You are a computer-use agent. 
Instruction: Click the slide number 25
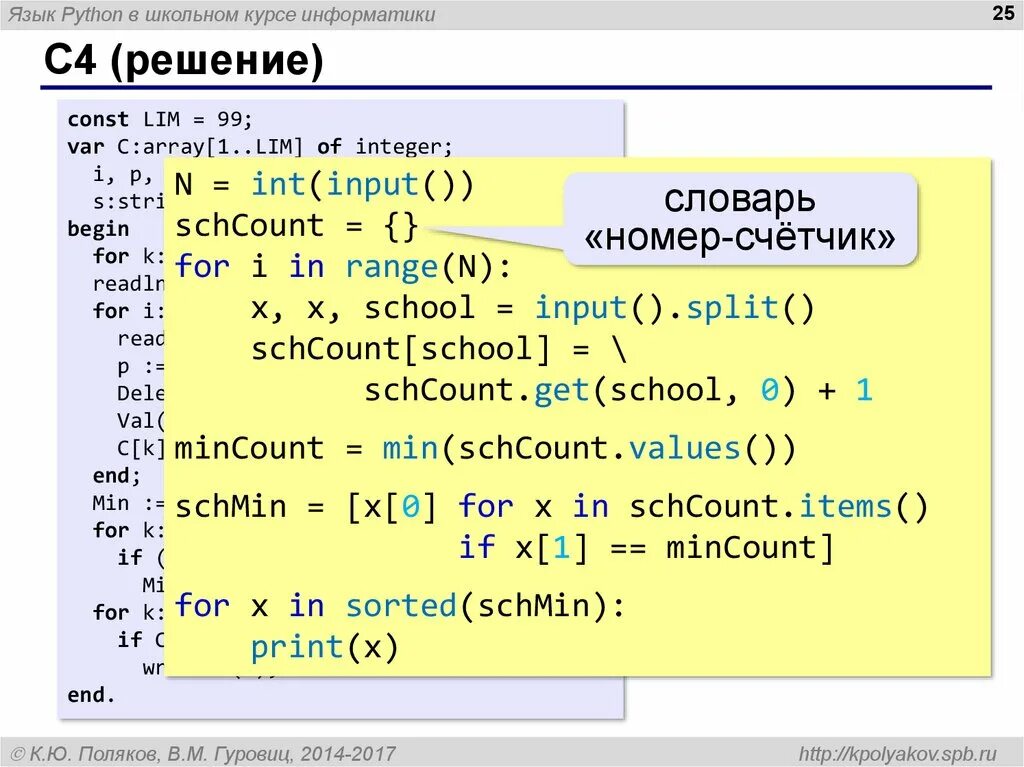point(1002,13)
